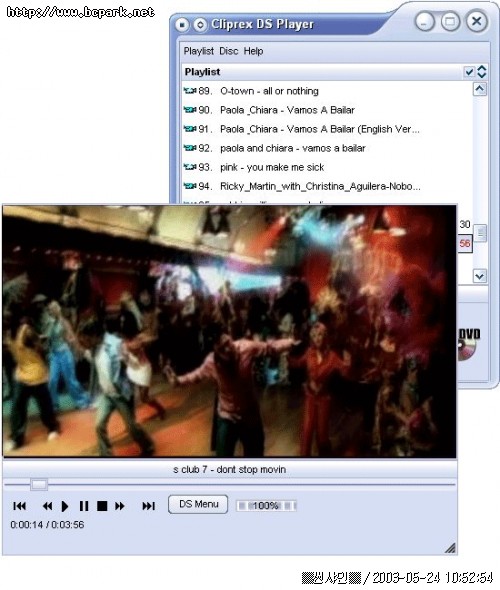The width and height of the screenshot is (500, 590).
Task: Open the Help menu
Action: click(x=253, y=51)
